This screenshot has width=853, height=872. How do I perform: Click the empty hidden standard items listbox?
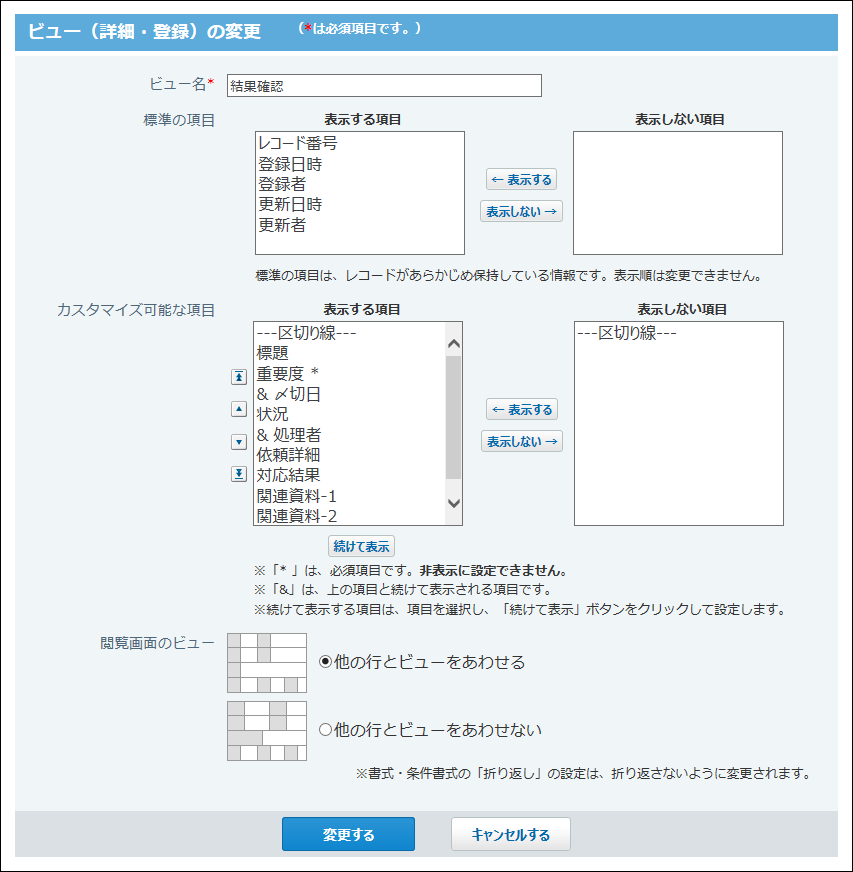[x=678, y=193]
